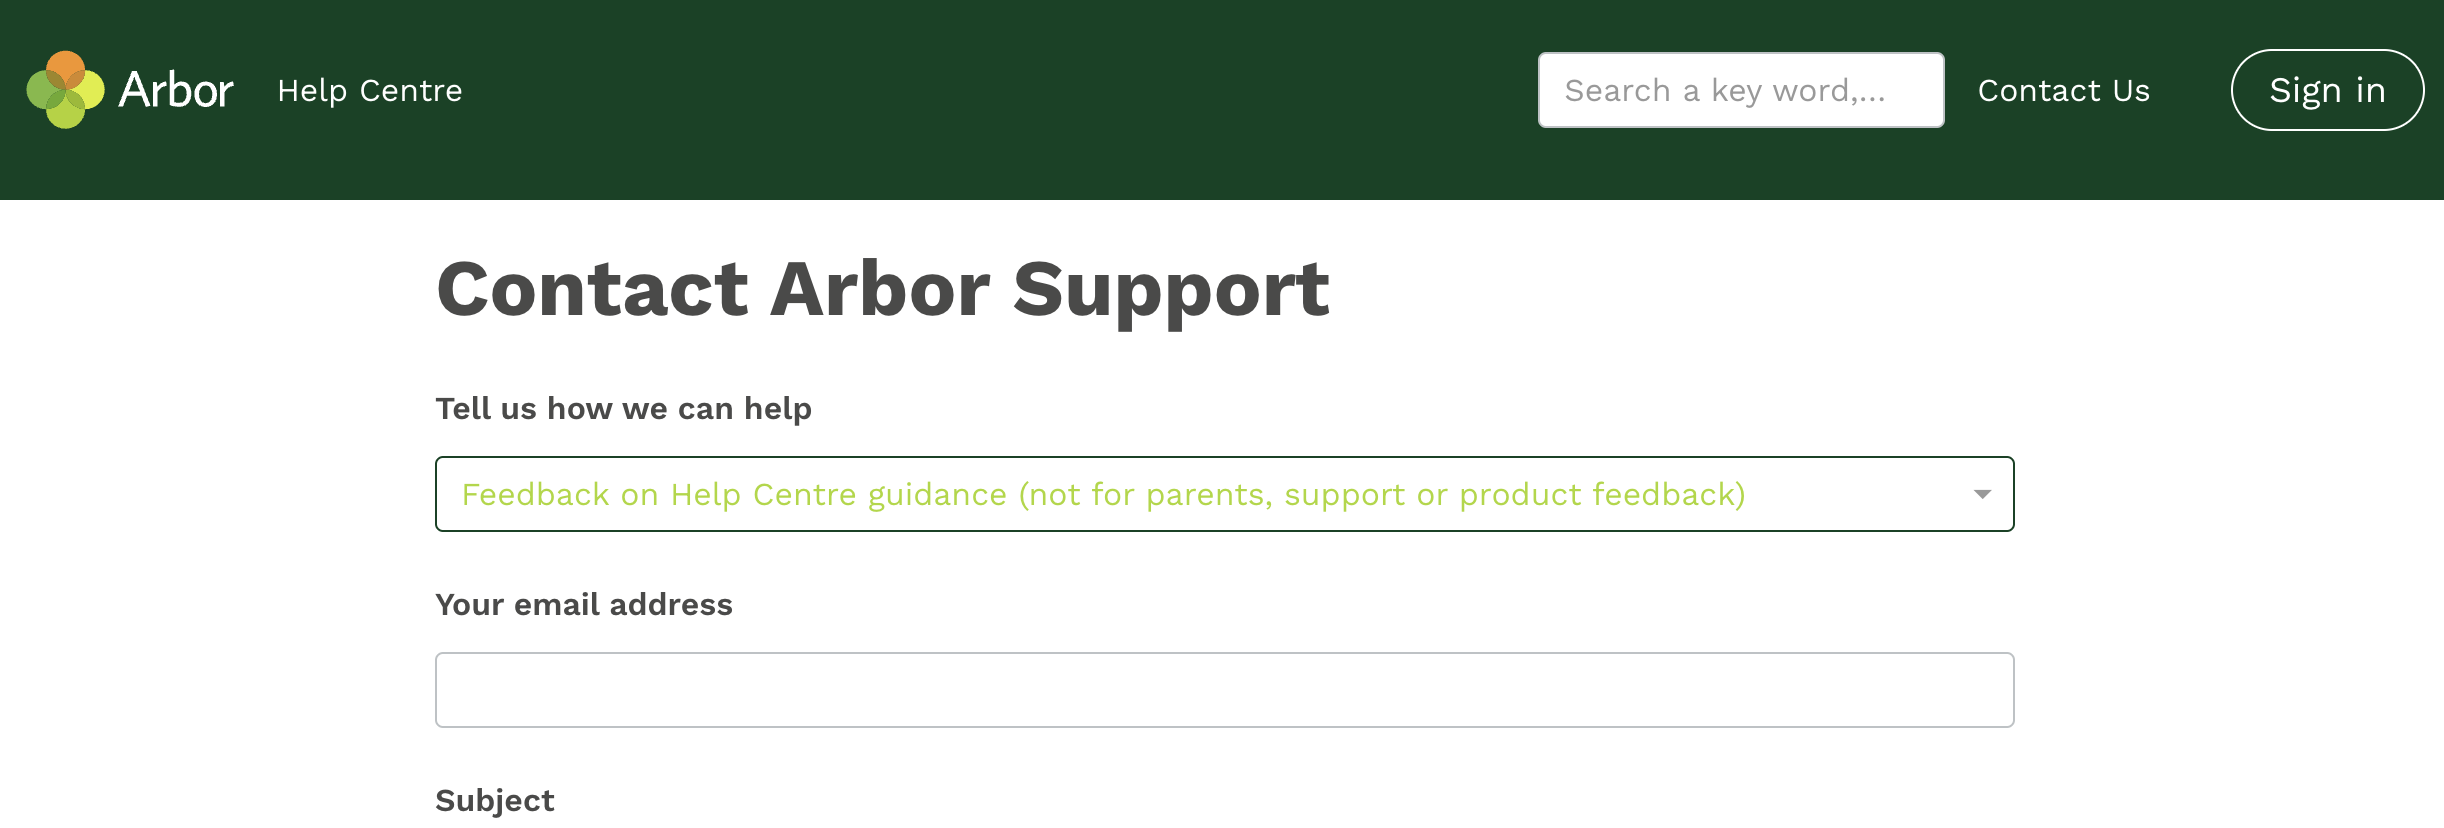Click the Arbor wordmark text
2444x828 pixels.
pyautogui.click(x=176, y=89)
